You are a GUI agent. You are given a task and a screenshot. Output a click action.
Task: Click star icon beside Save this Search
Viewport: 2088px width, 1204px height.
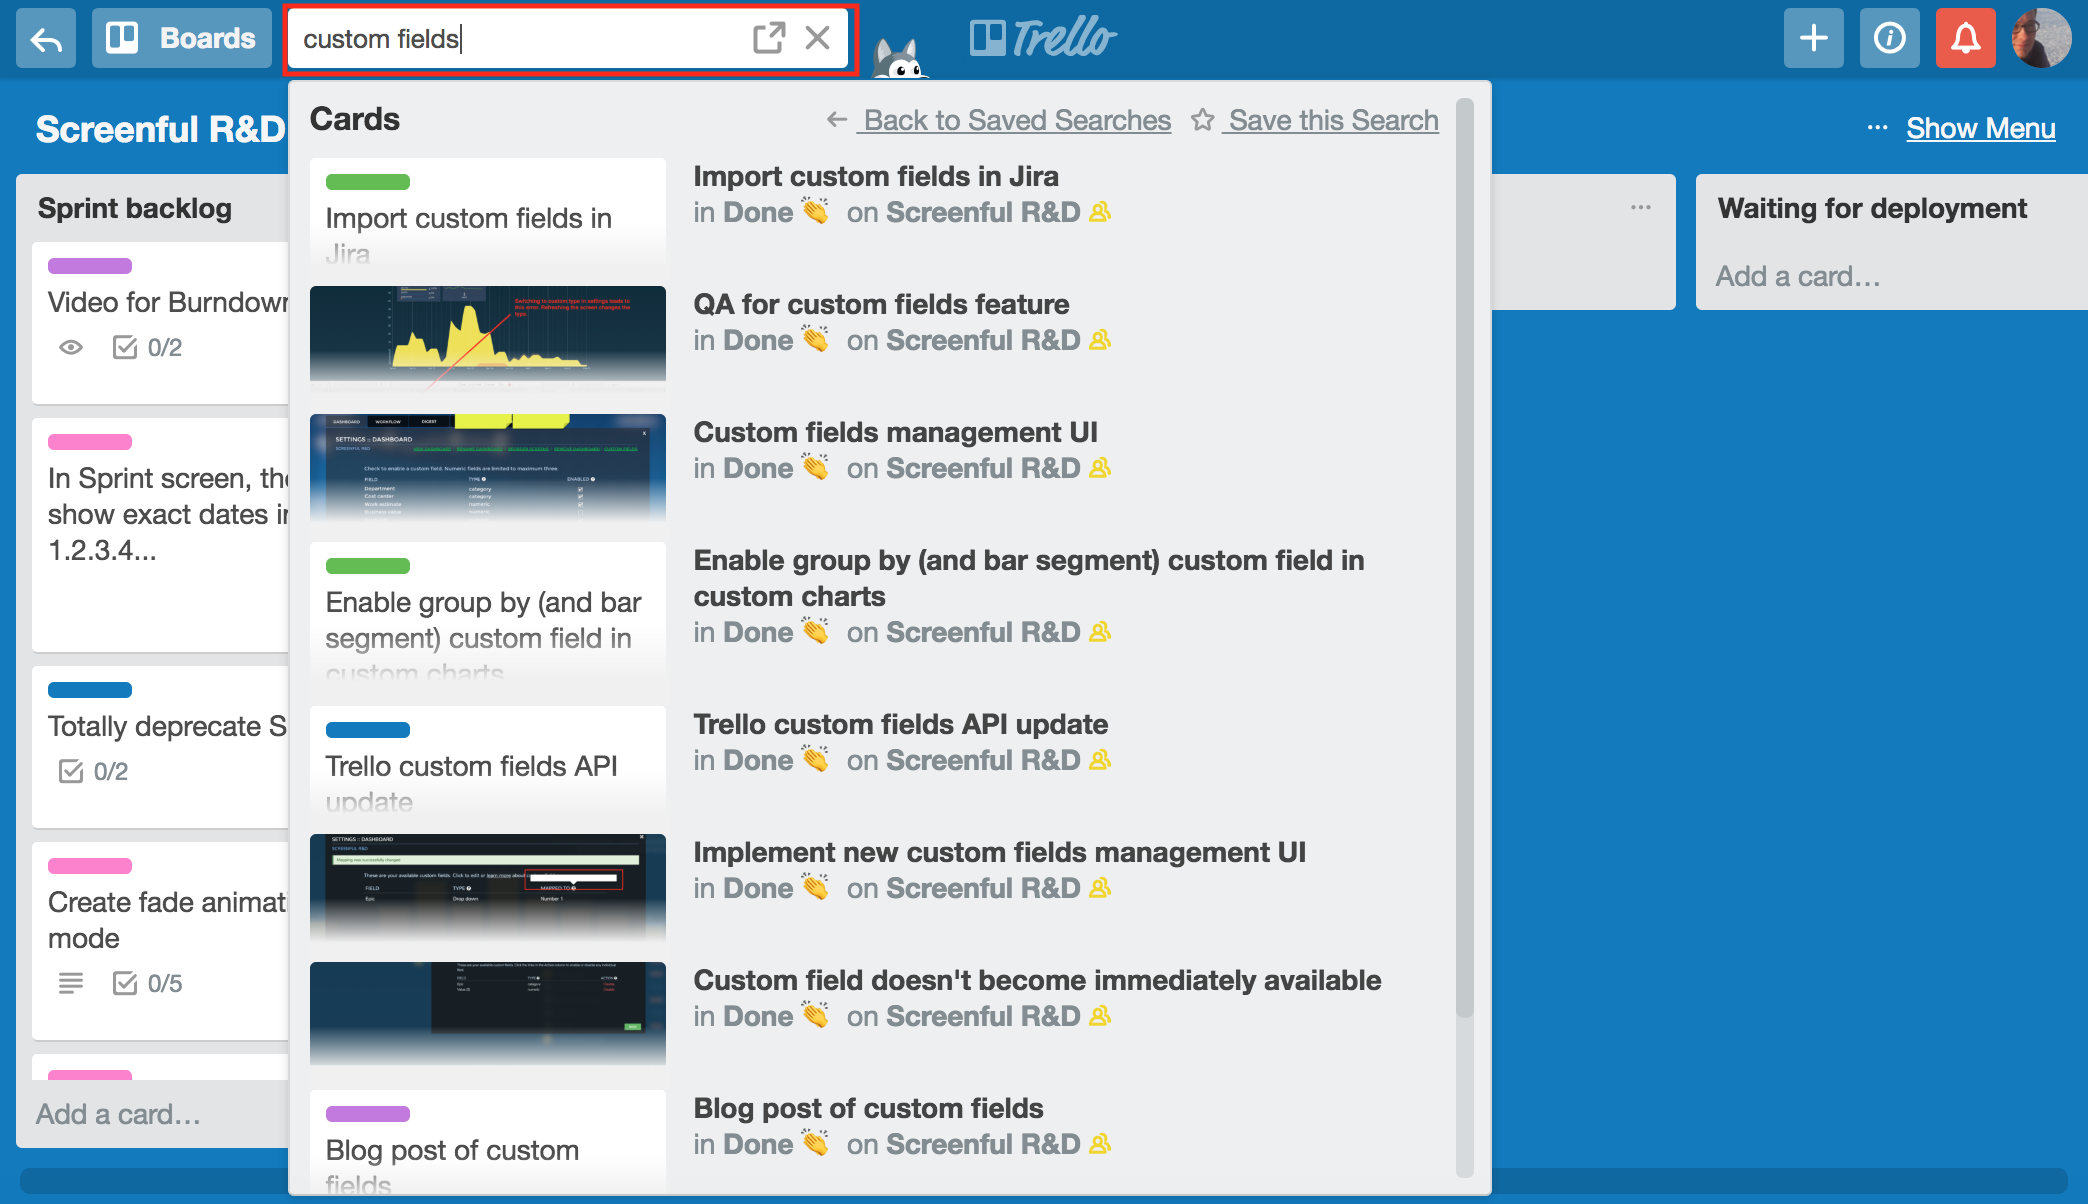click(x=1202, y=120)
